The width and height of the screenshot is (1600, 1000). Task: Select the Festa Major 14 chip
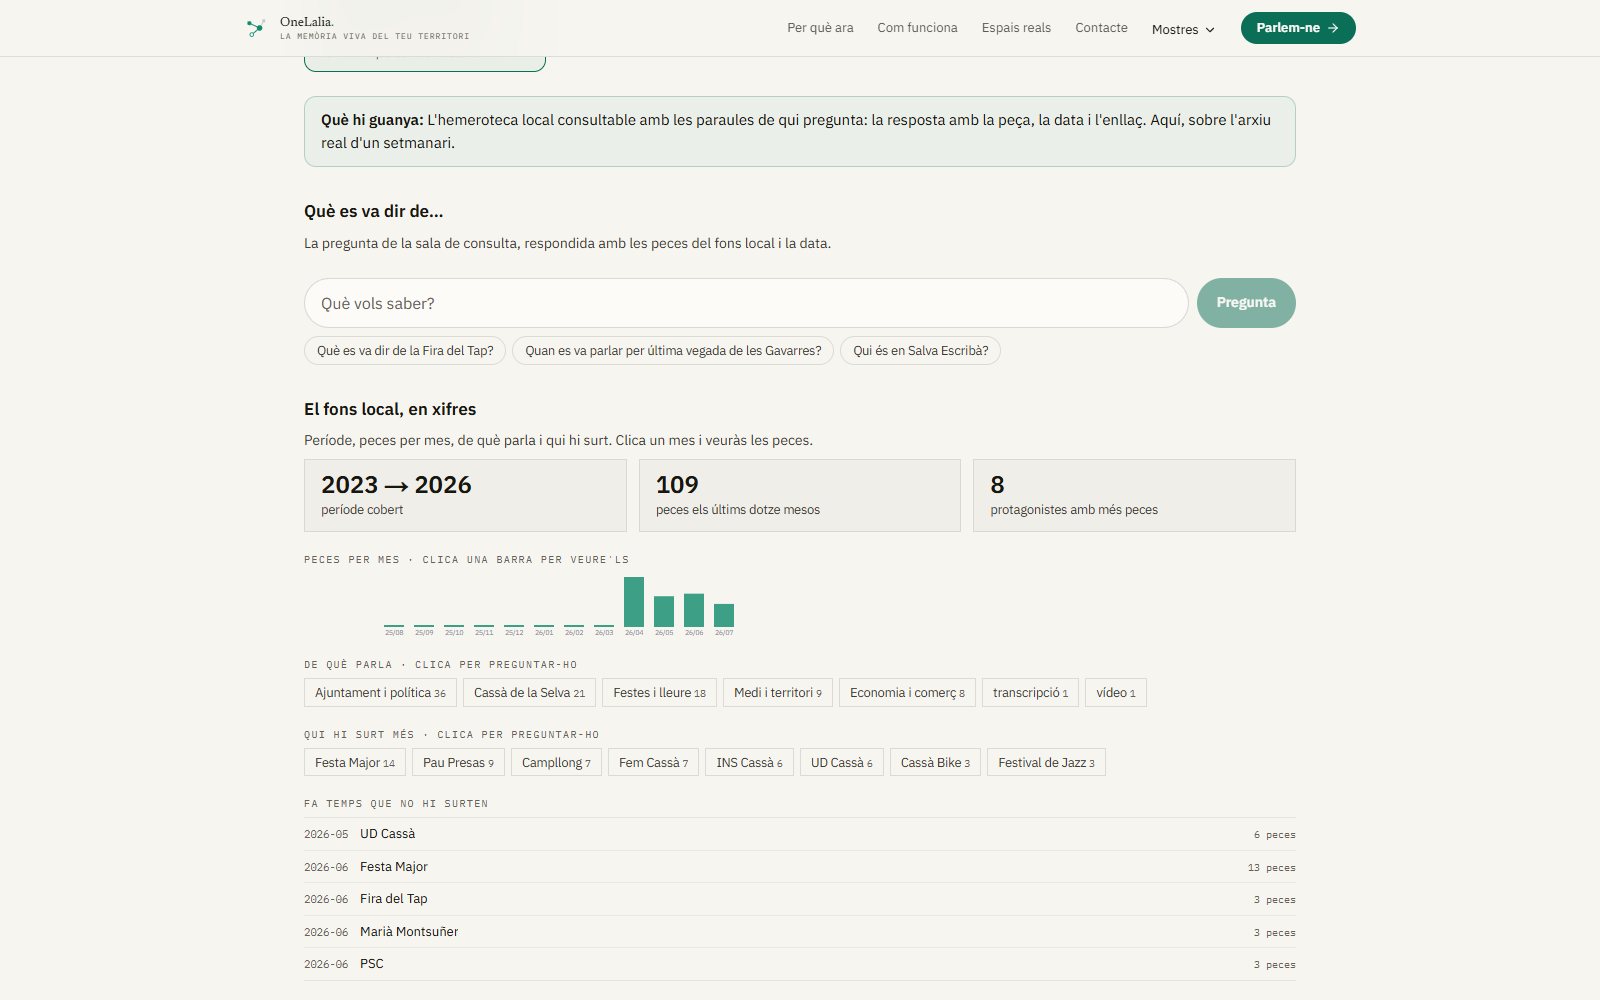click(355, 763)
